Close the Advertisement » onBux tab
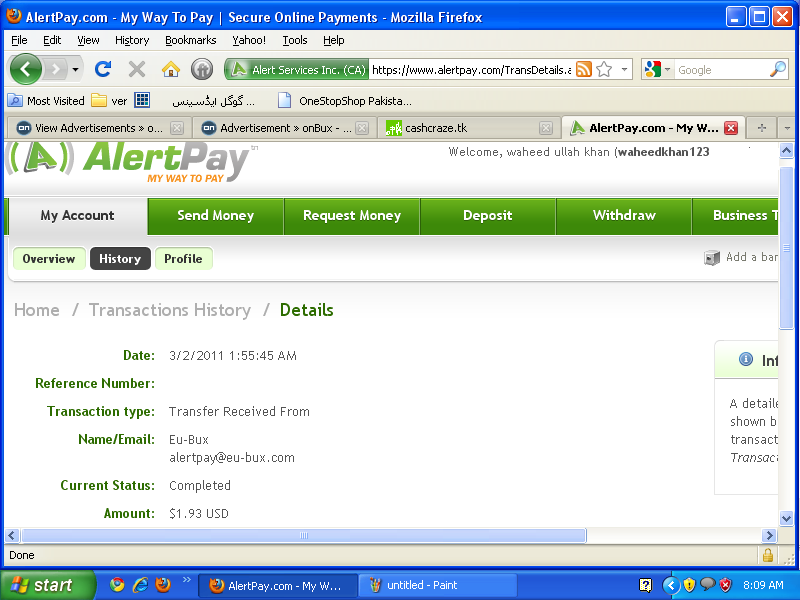800x600 pixels. pos(362,128)
